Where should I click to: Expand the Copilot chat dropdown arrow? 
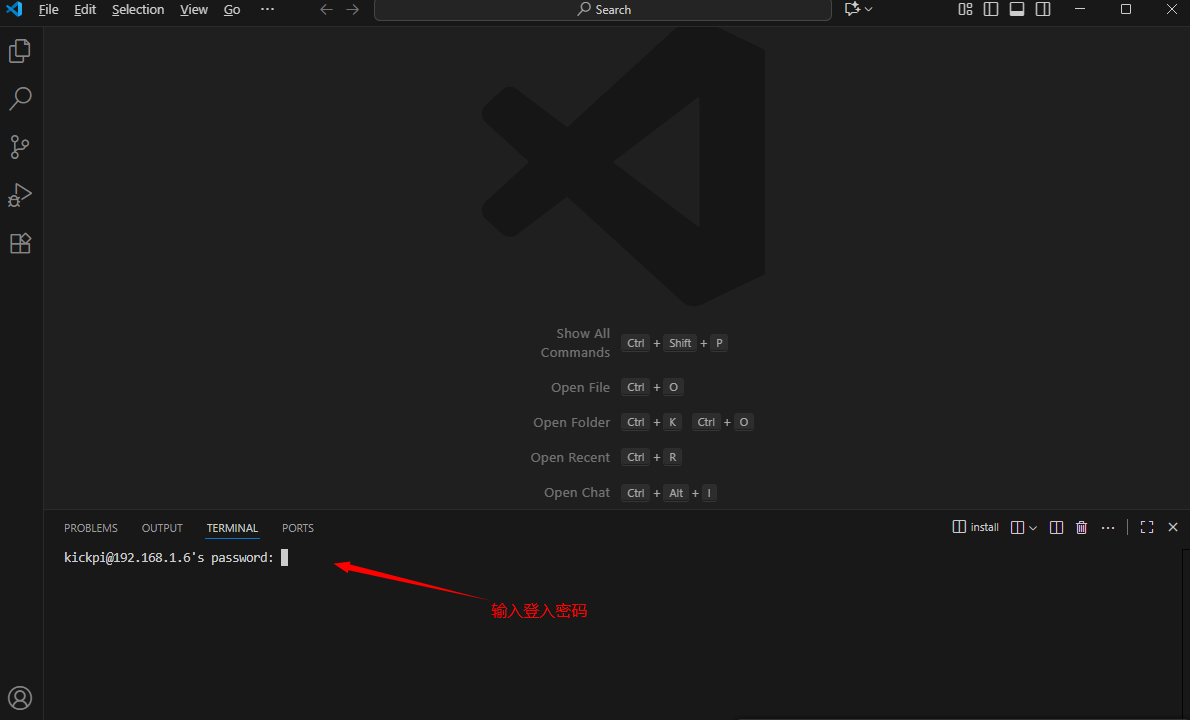click(x=869, y=9)
